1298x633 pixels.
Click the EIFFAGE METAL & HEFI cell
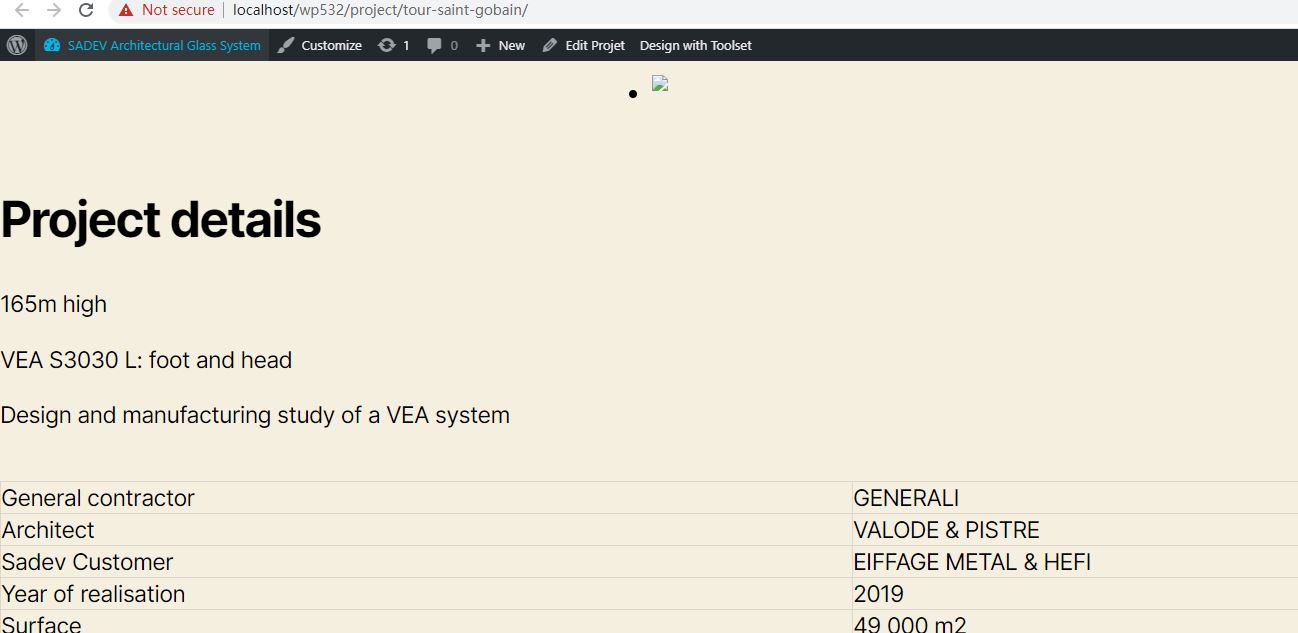tap(1075, 562)
